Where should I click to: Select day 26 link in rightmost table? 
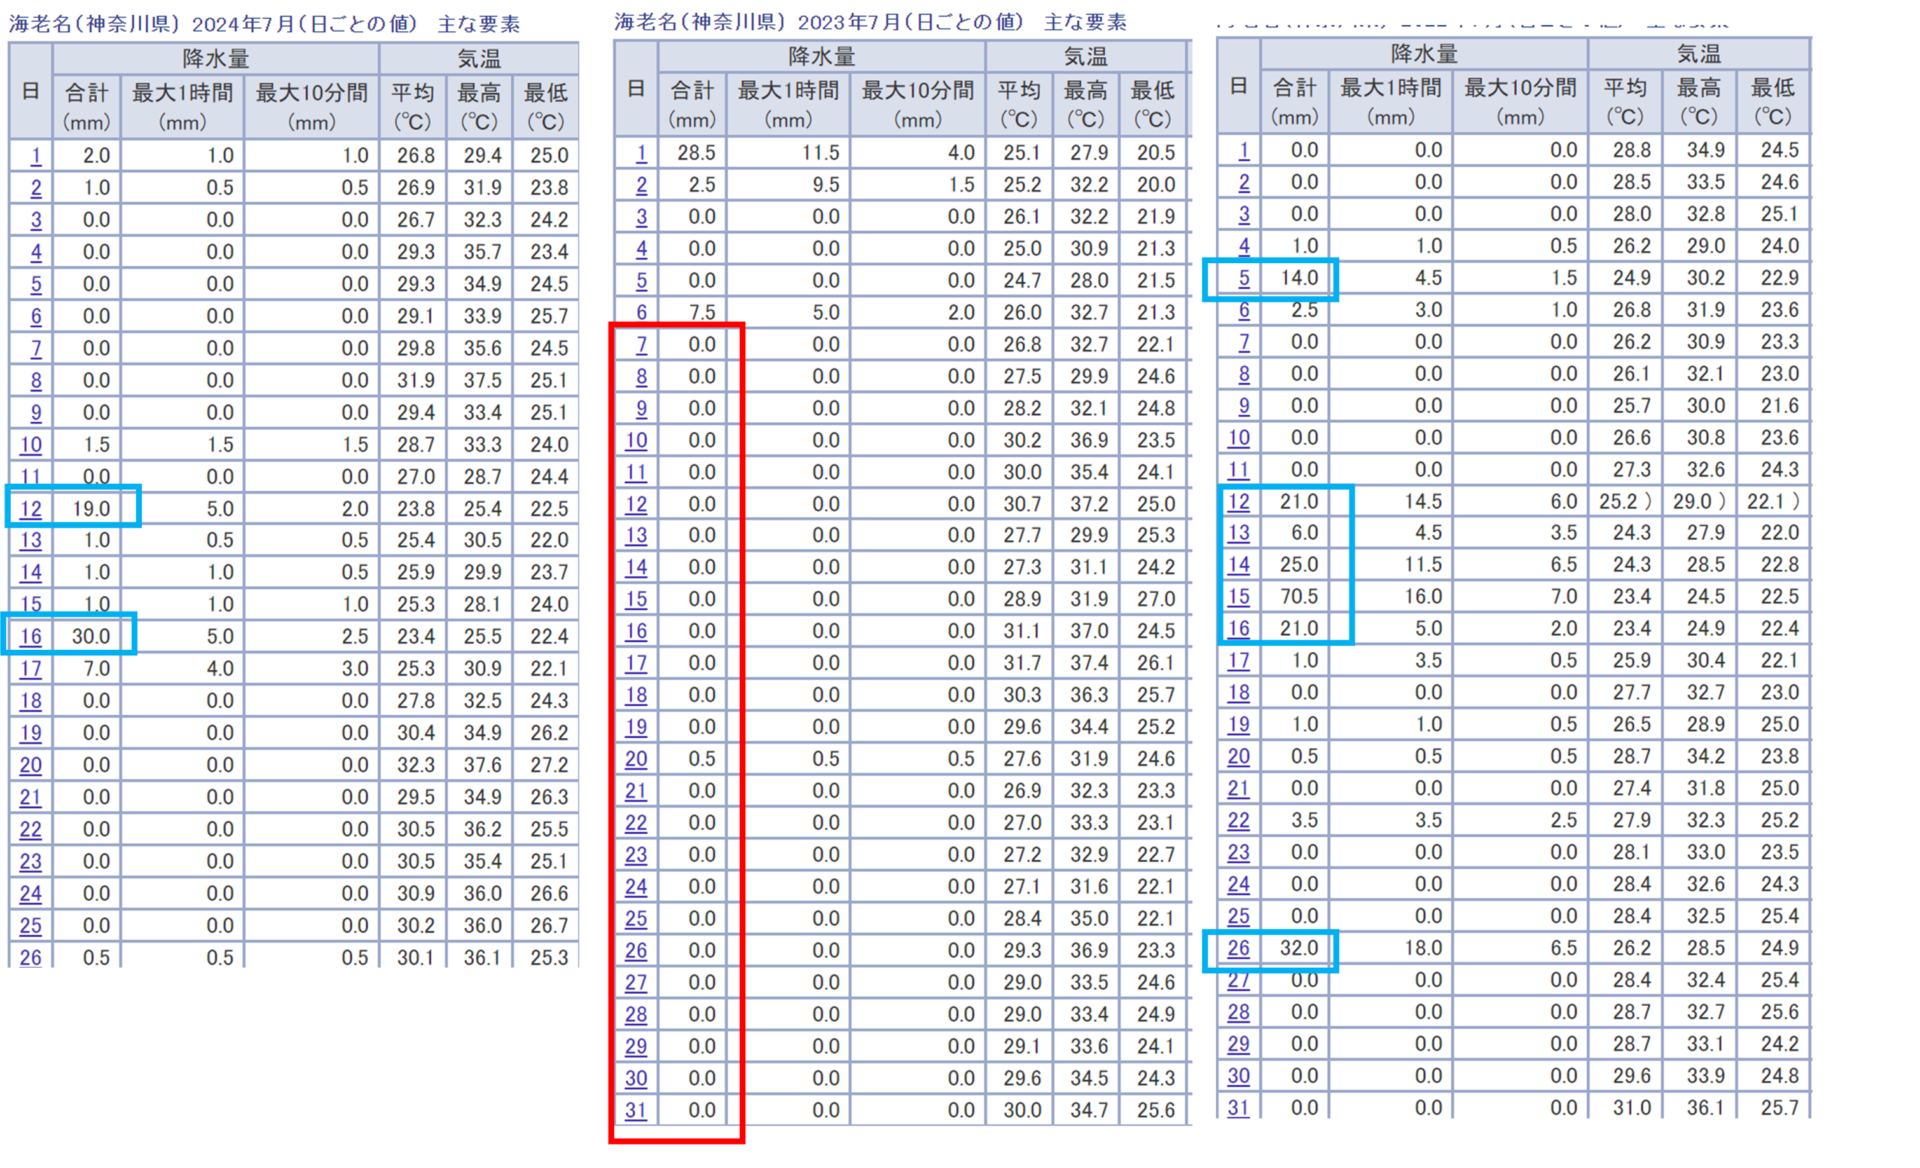(1239, 948)
